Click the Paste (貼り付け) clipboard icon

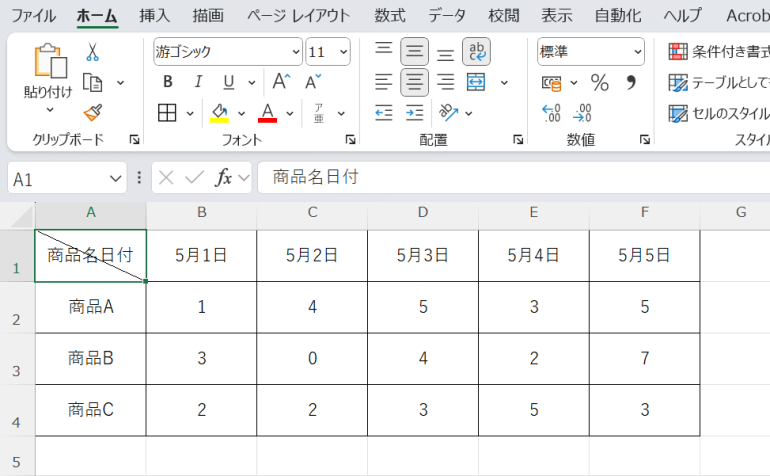point(50,61)
